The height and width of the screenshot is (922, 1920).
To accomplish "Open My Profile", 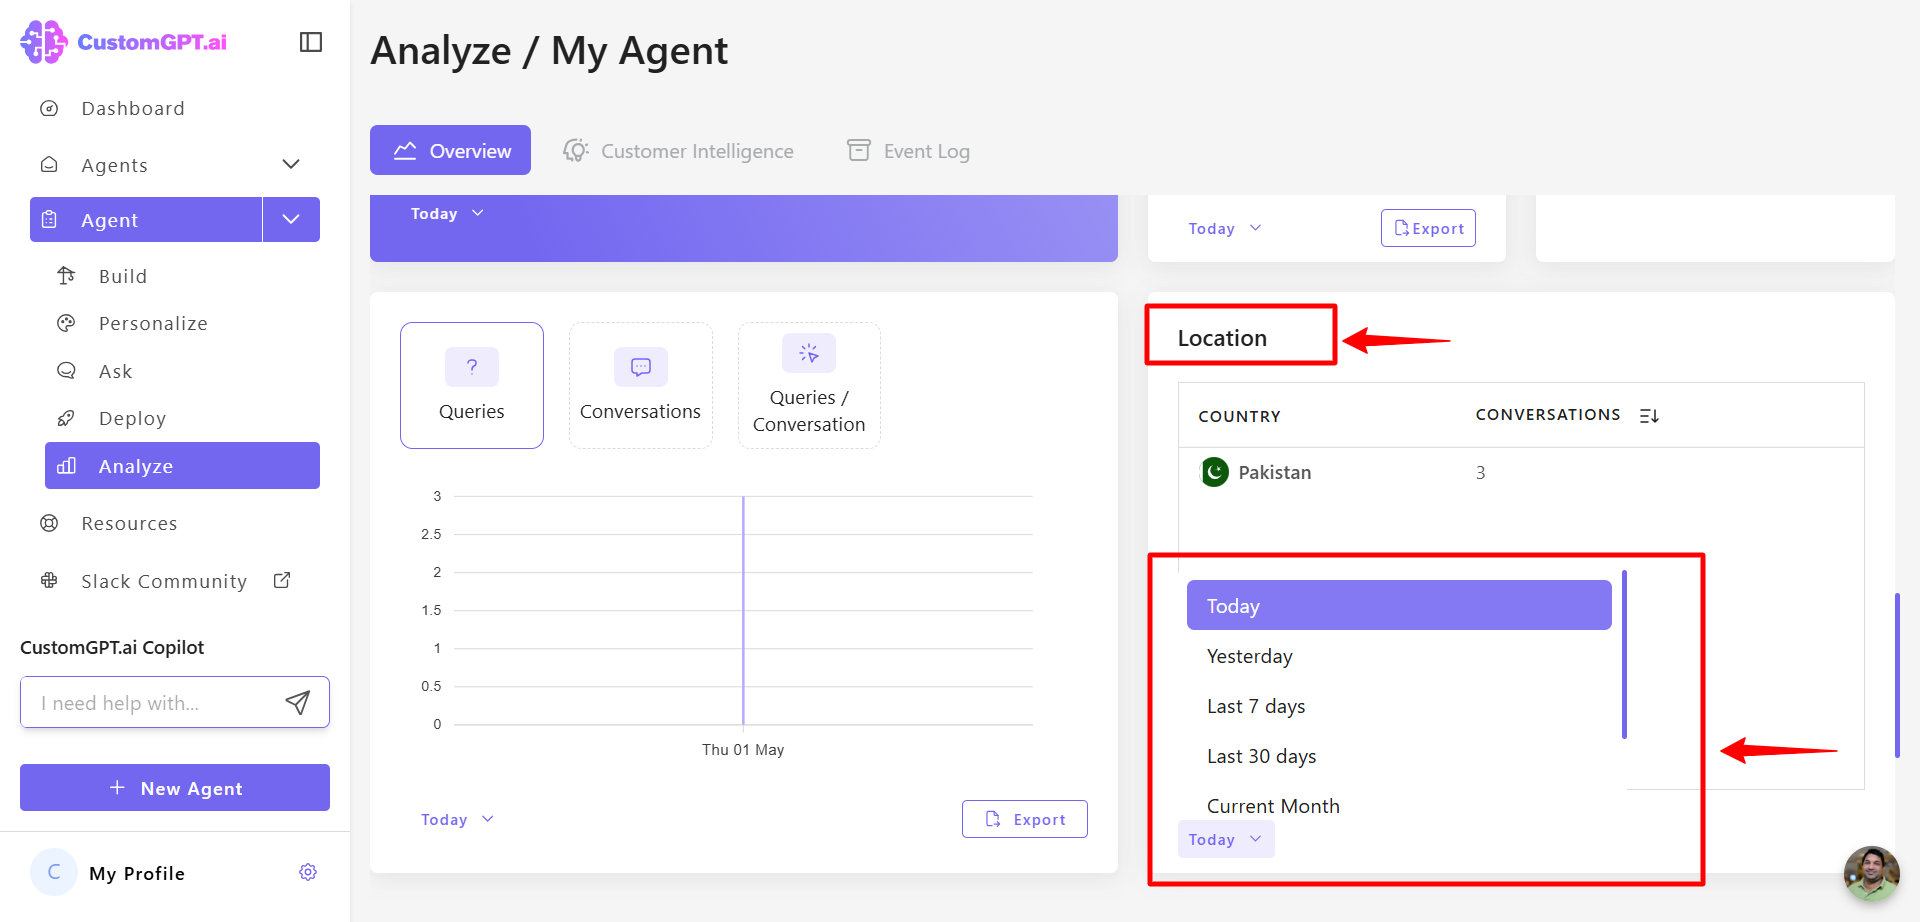I will tap(137, 873).
